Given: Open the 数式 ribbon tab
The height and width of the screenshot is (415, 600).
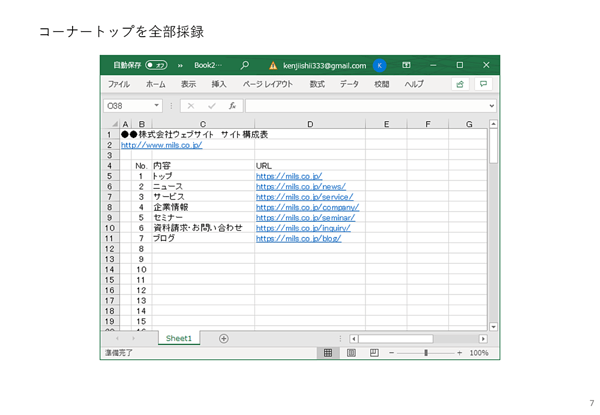Looking at the screenshot, I should pyautogui.click(x=317, y=84).
